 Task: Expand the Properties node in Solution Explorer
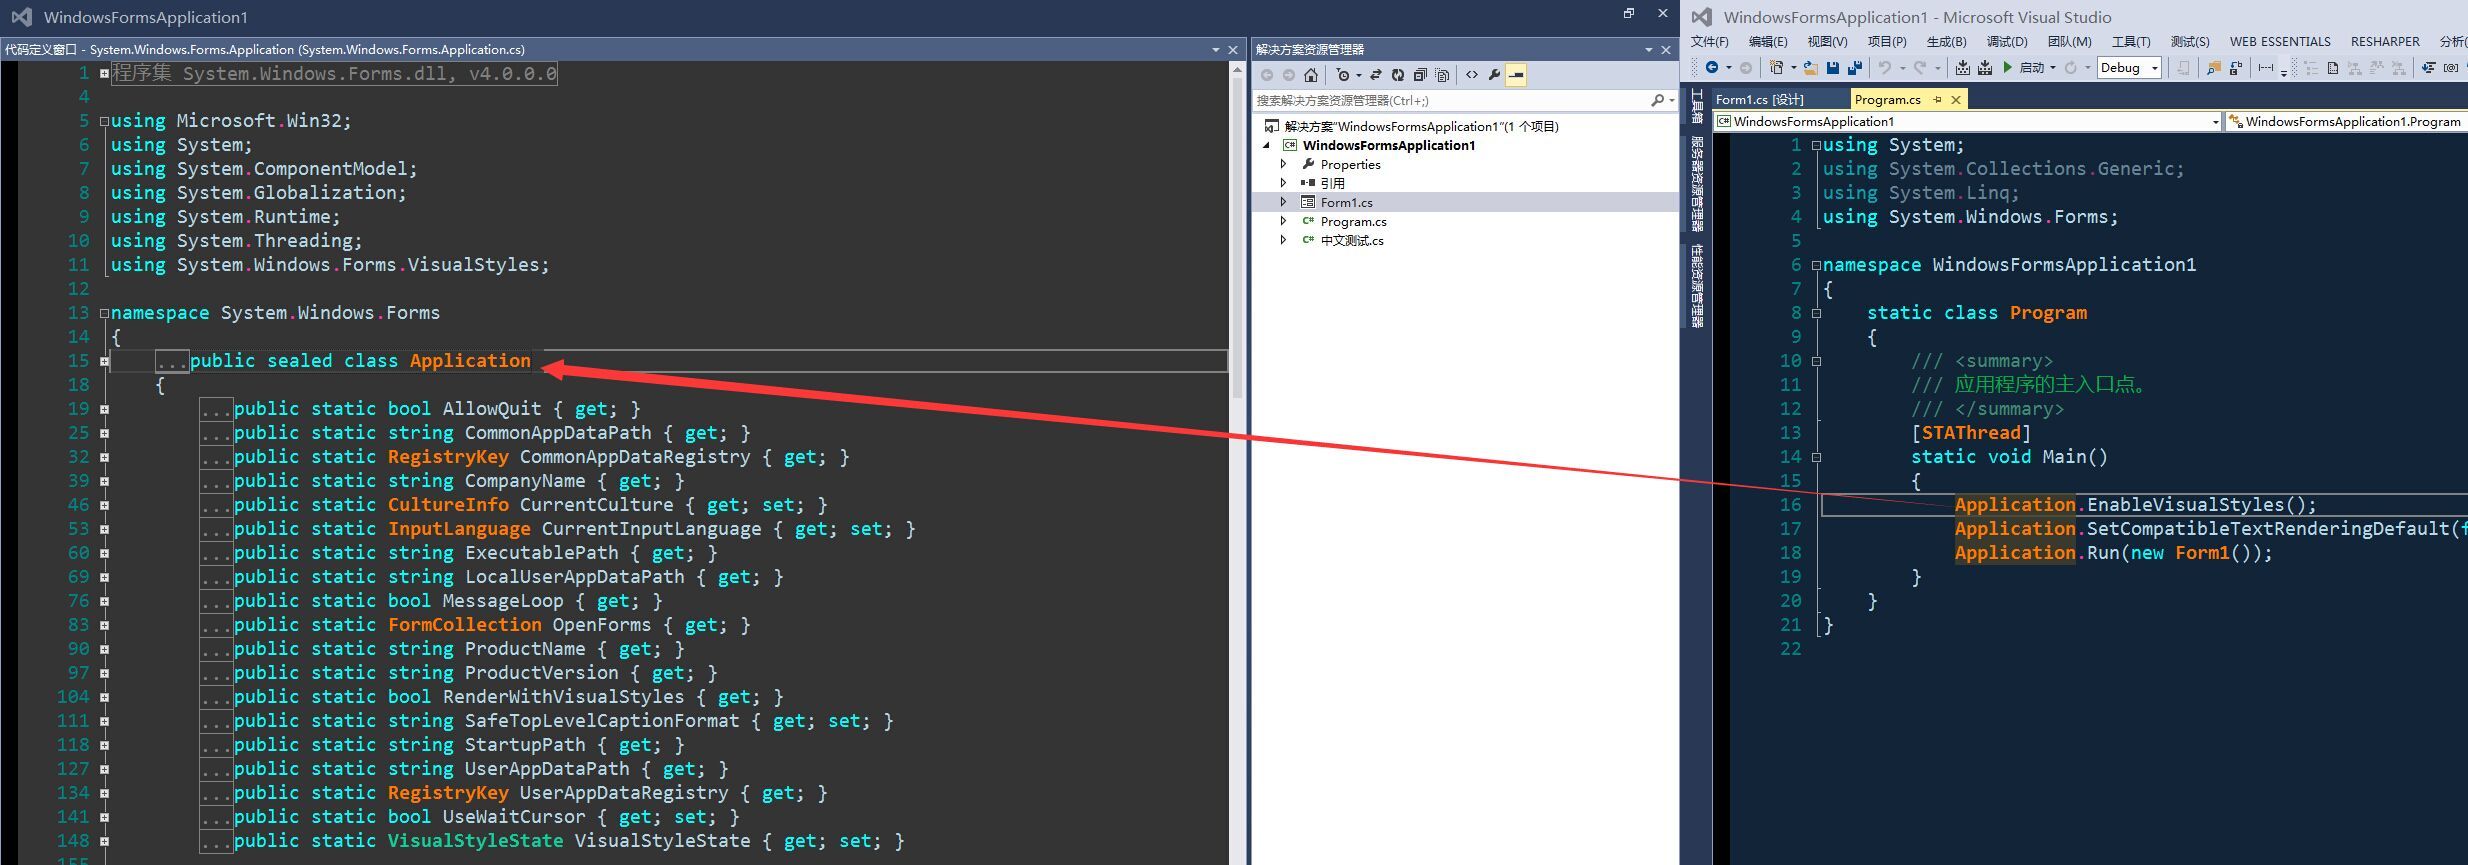pos(1284,164)
